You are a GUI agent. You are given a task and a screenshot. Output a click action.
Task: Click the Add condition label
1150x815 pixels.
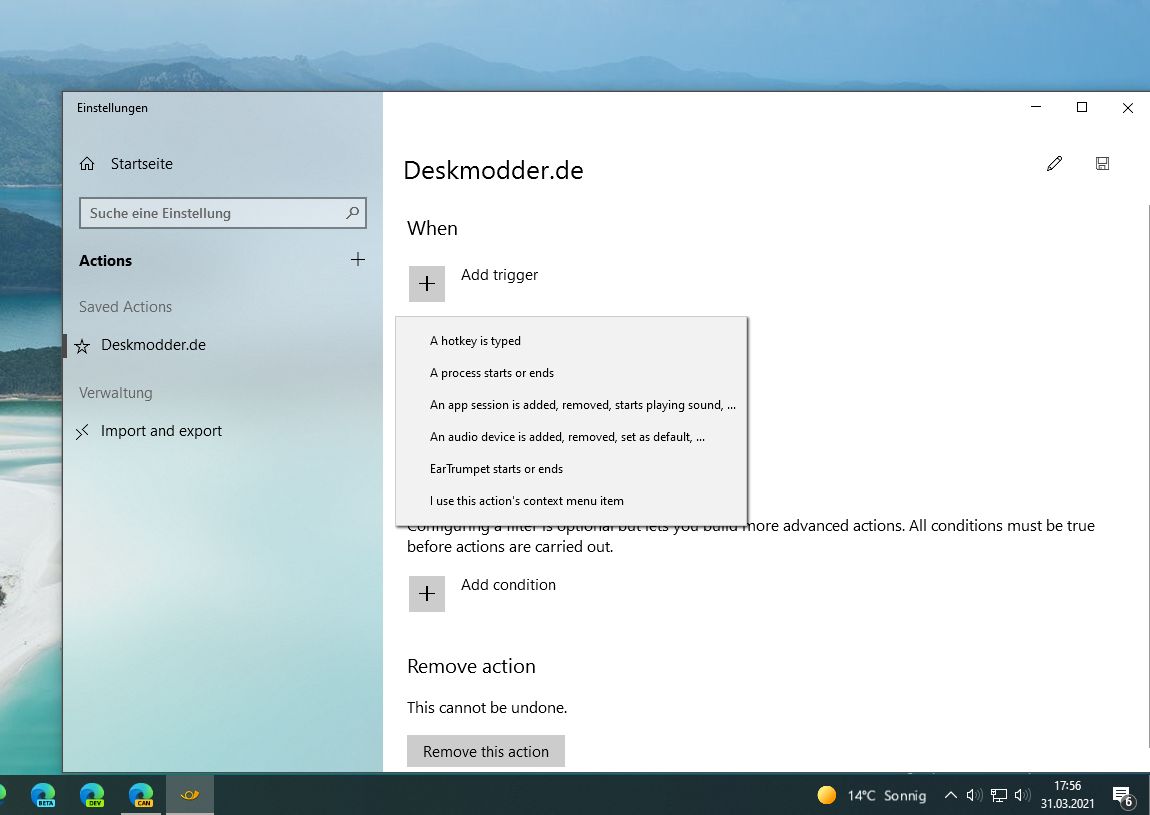click(x=508, y=585)
